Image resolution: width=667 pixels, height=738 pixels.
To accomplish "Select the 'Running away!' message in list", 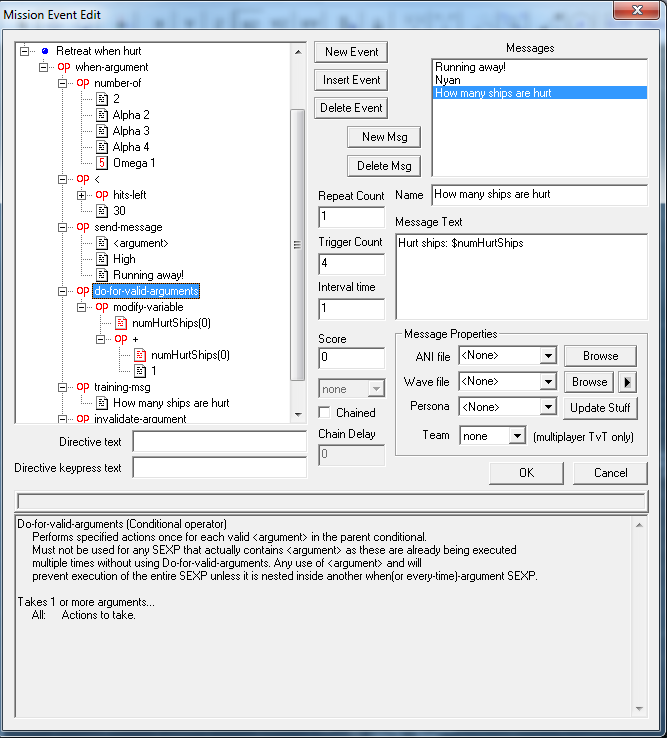I will point(539,67).
